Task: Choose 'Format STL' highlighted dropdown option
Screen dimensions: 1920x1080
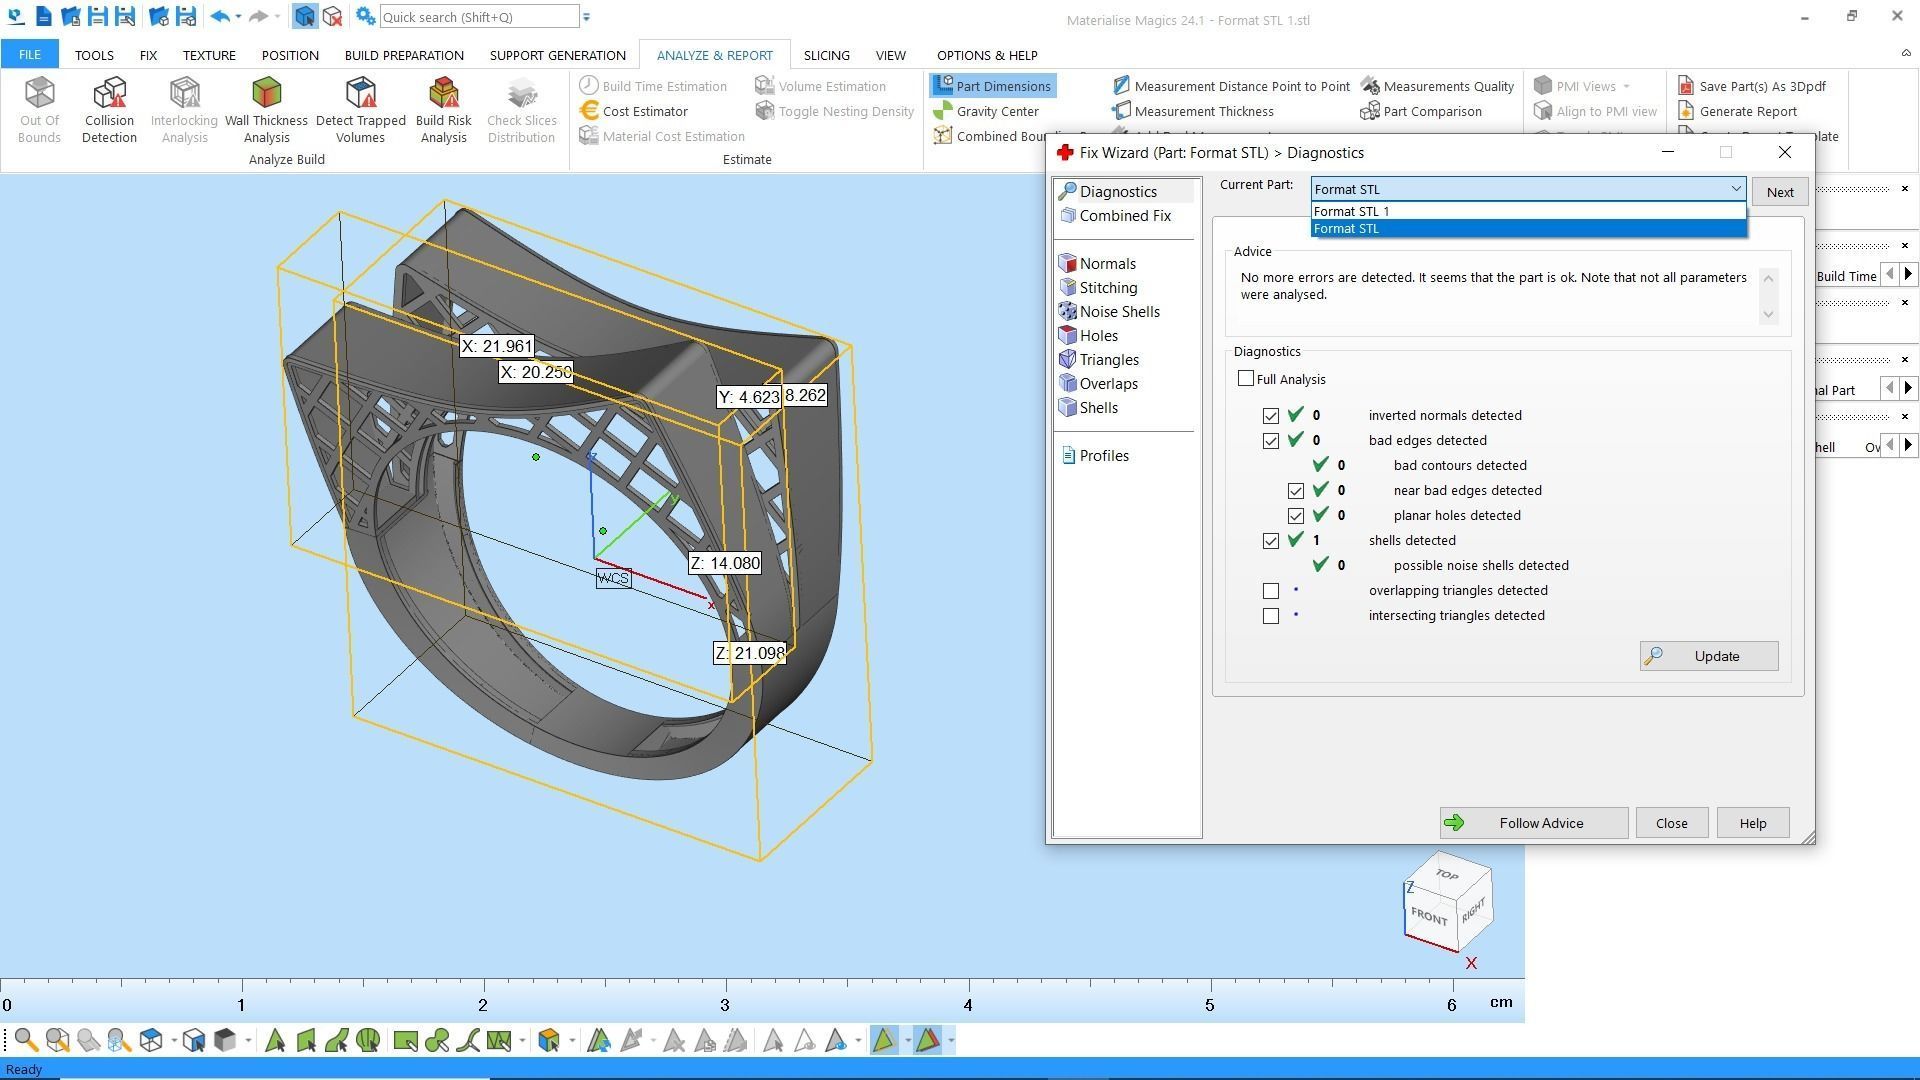Action: [x=1529, y=229]
